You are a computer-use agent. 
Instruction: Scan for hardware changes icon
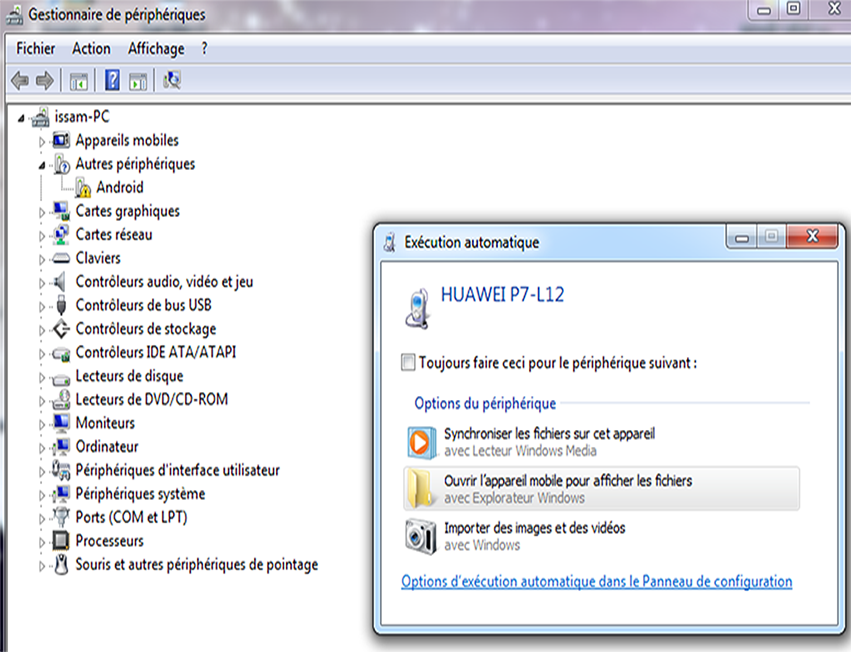(172, 80)
